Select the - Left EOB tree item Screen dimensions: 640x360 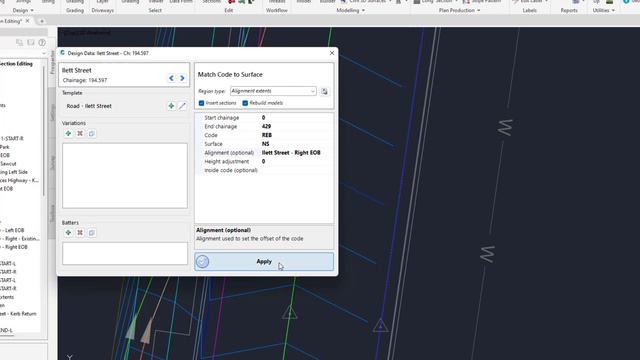coord(12,231)
